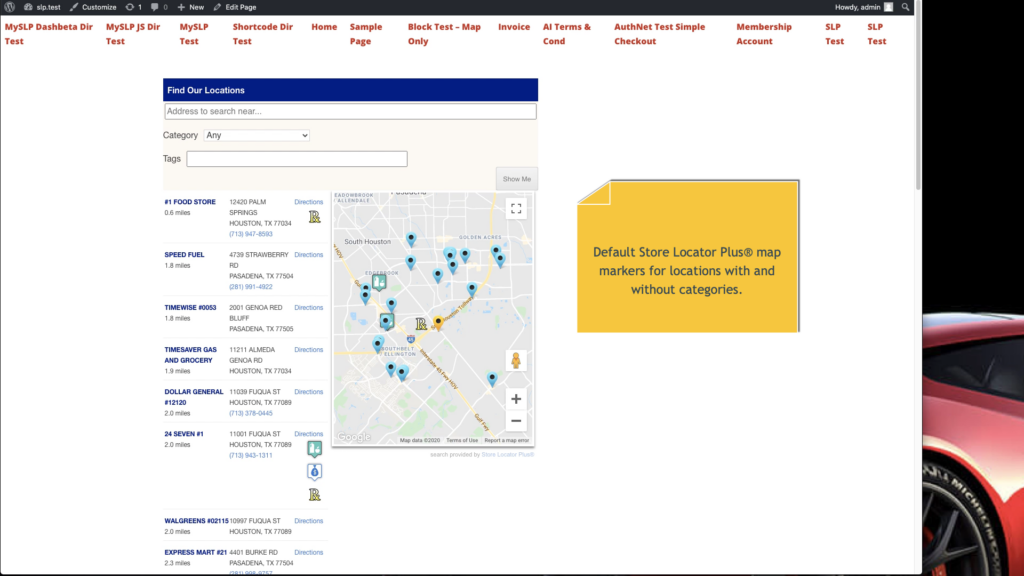Click the admin avatar next to Howdy
Image resolution: width=1024 pixels, height=576 pixels.
coord(888,7)
